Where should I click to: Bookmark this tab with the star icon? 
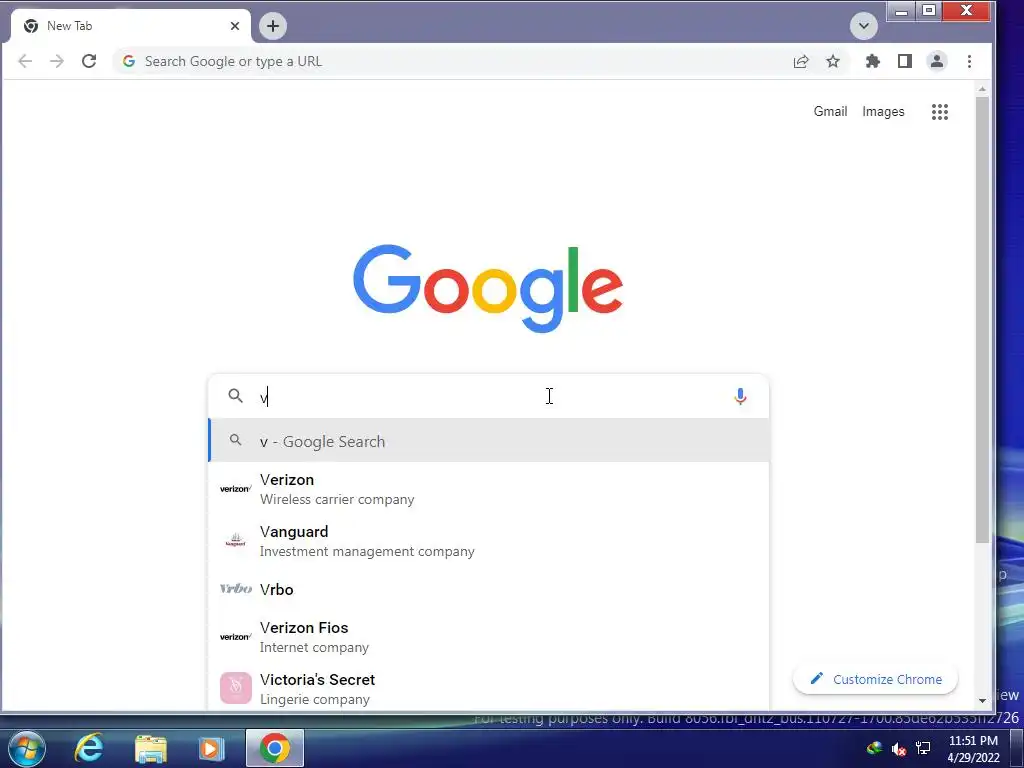tap(833, 61)
